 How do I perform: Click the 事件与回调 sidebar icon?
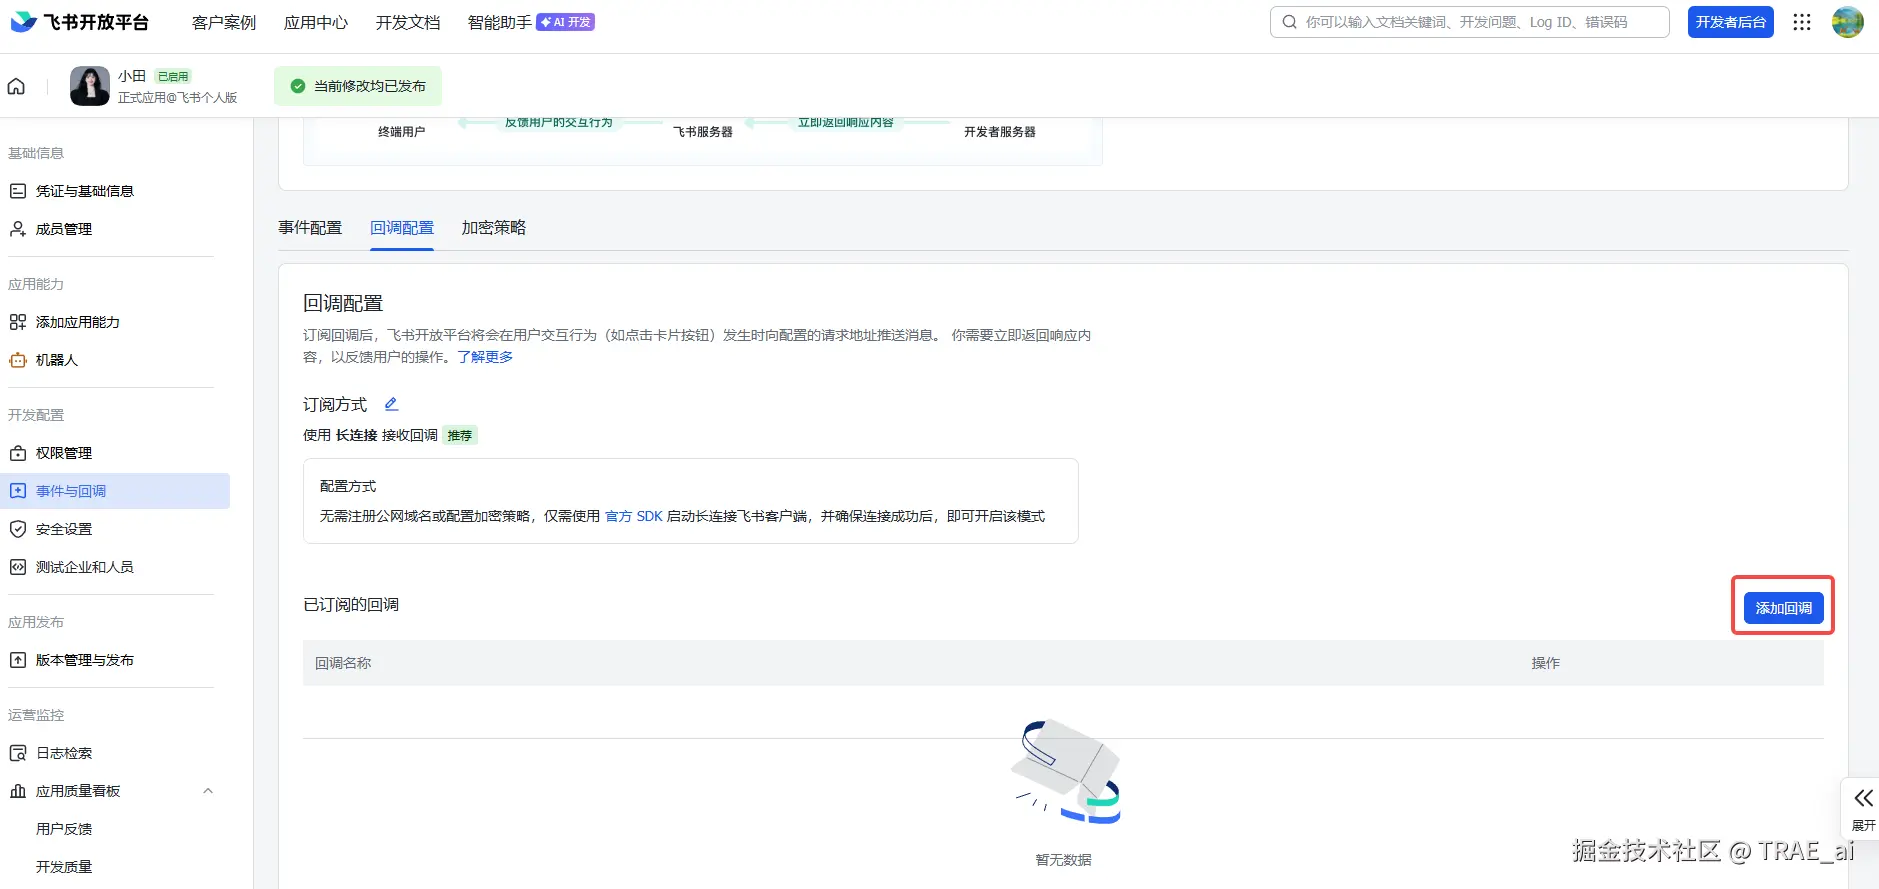click(x=18, y=491)
